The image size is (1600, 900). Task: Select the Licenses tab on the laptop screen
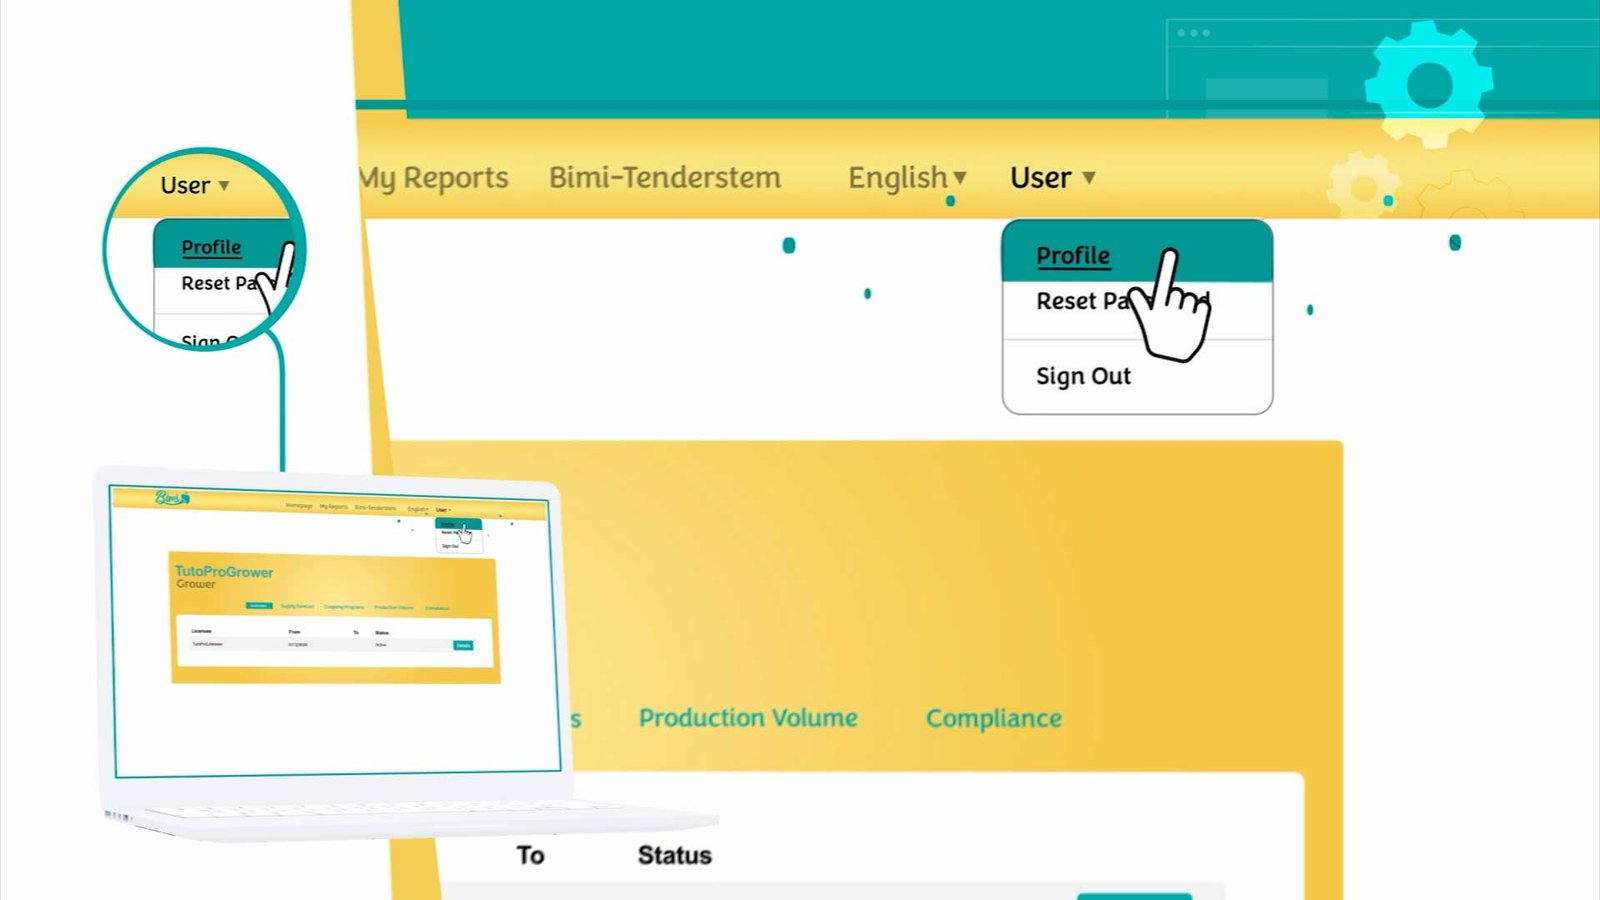(x=259, y=607)
